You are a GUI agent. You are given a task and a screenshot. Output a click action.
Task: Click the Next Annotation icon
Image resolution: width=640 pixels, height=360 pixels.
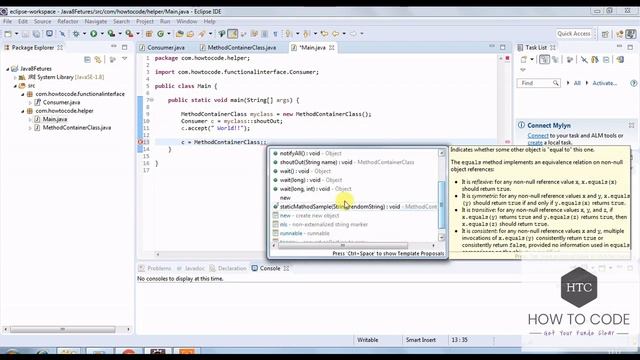click(289, 34)
